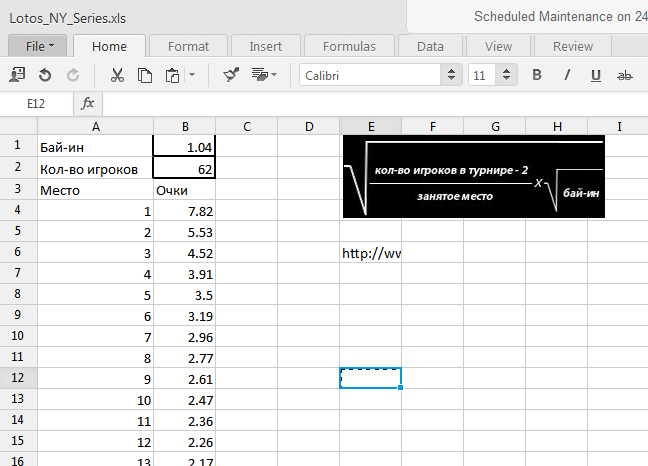Open the Review tab
The height and width of the screenshot is (466, 648).
tap(573, 46)
